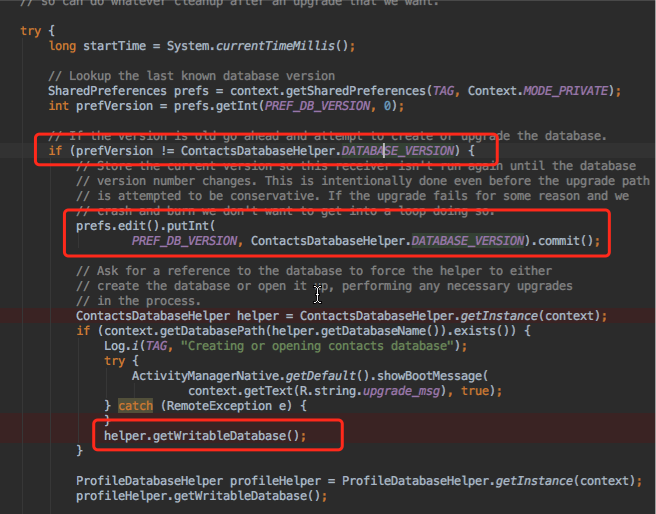This screenshot has height=514, width=656.
Task: Click the inner 'try {' inside the if block
Action: (121, 361)
